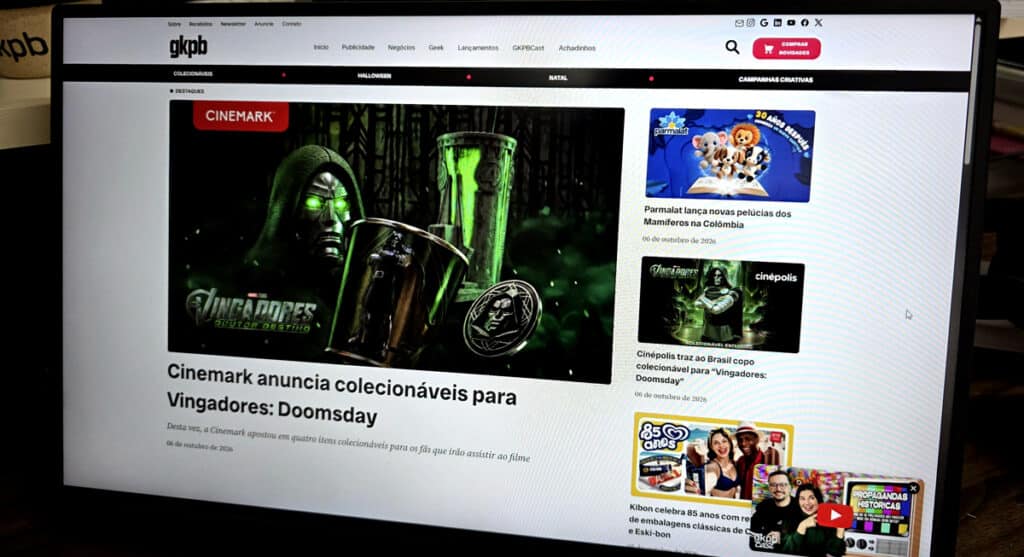This screenshot has width=1024, height=557.
Task: Open the X (Twitter) icon in the header
Action: (x=818, y=23)
